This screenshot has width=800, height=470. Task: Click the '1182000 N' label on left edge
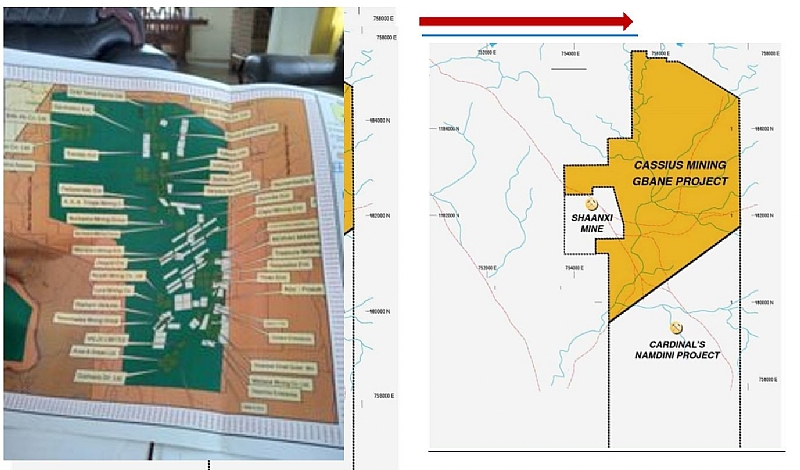pyautogui.click(x=448, y=215)
